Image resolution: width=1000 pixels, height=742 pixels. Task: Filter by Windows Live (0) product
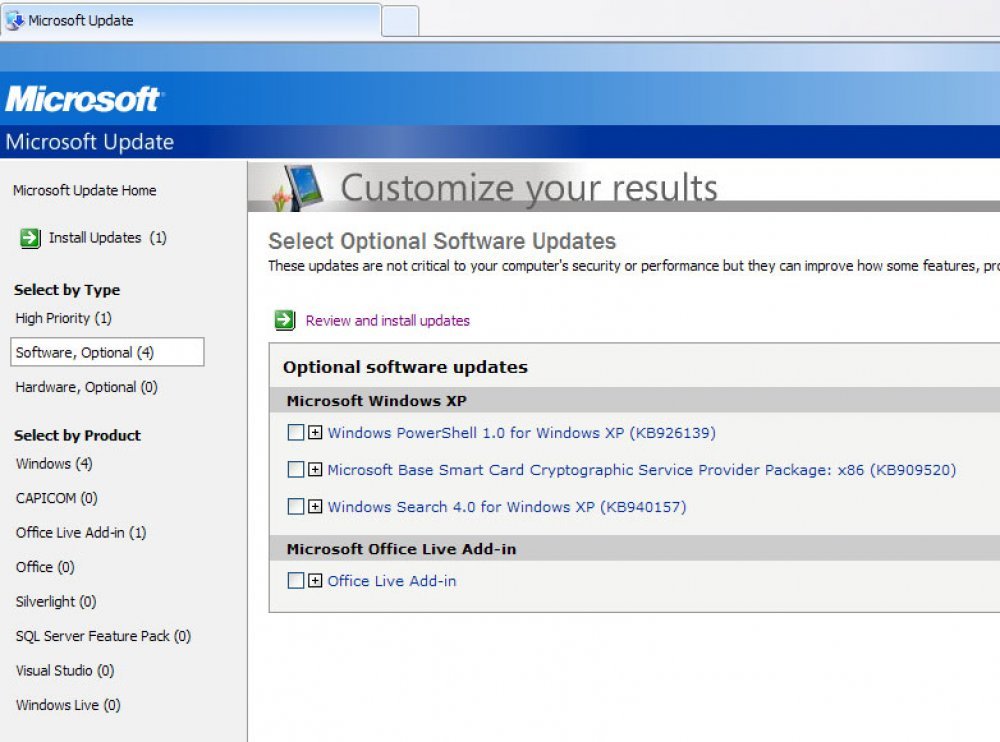tap(68, 705)
